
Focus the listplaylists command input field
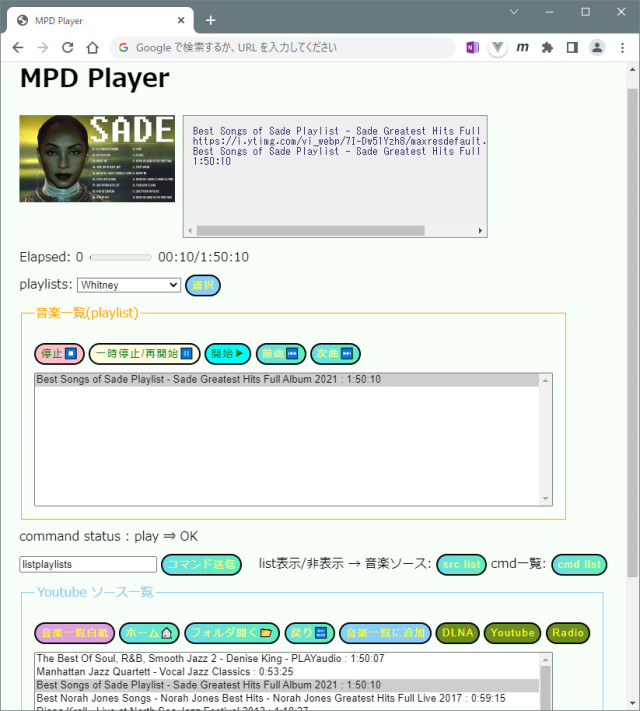[x=88, y=565]
